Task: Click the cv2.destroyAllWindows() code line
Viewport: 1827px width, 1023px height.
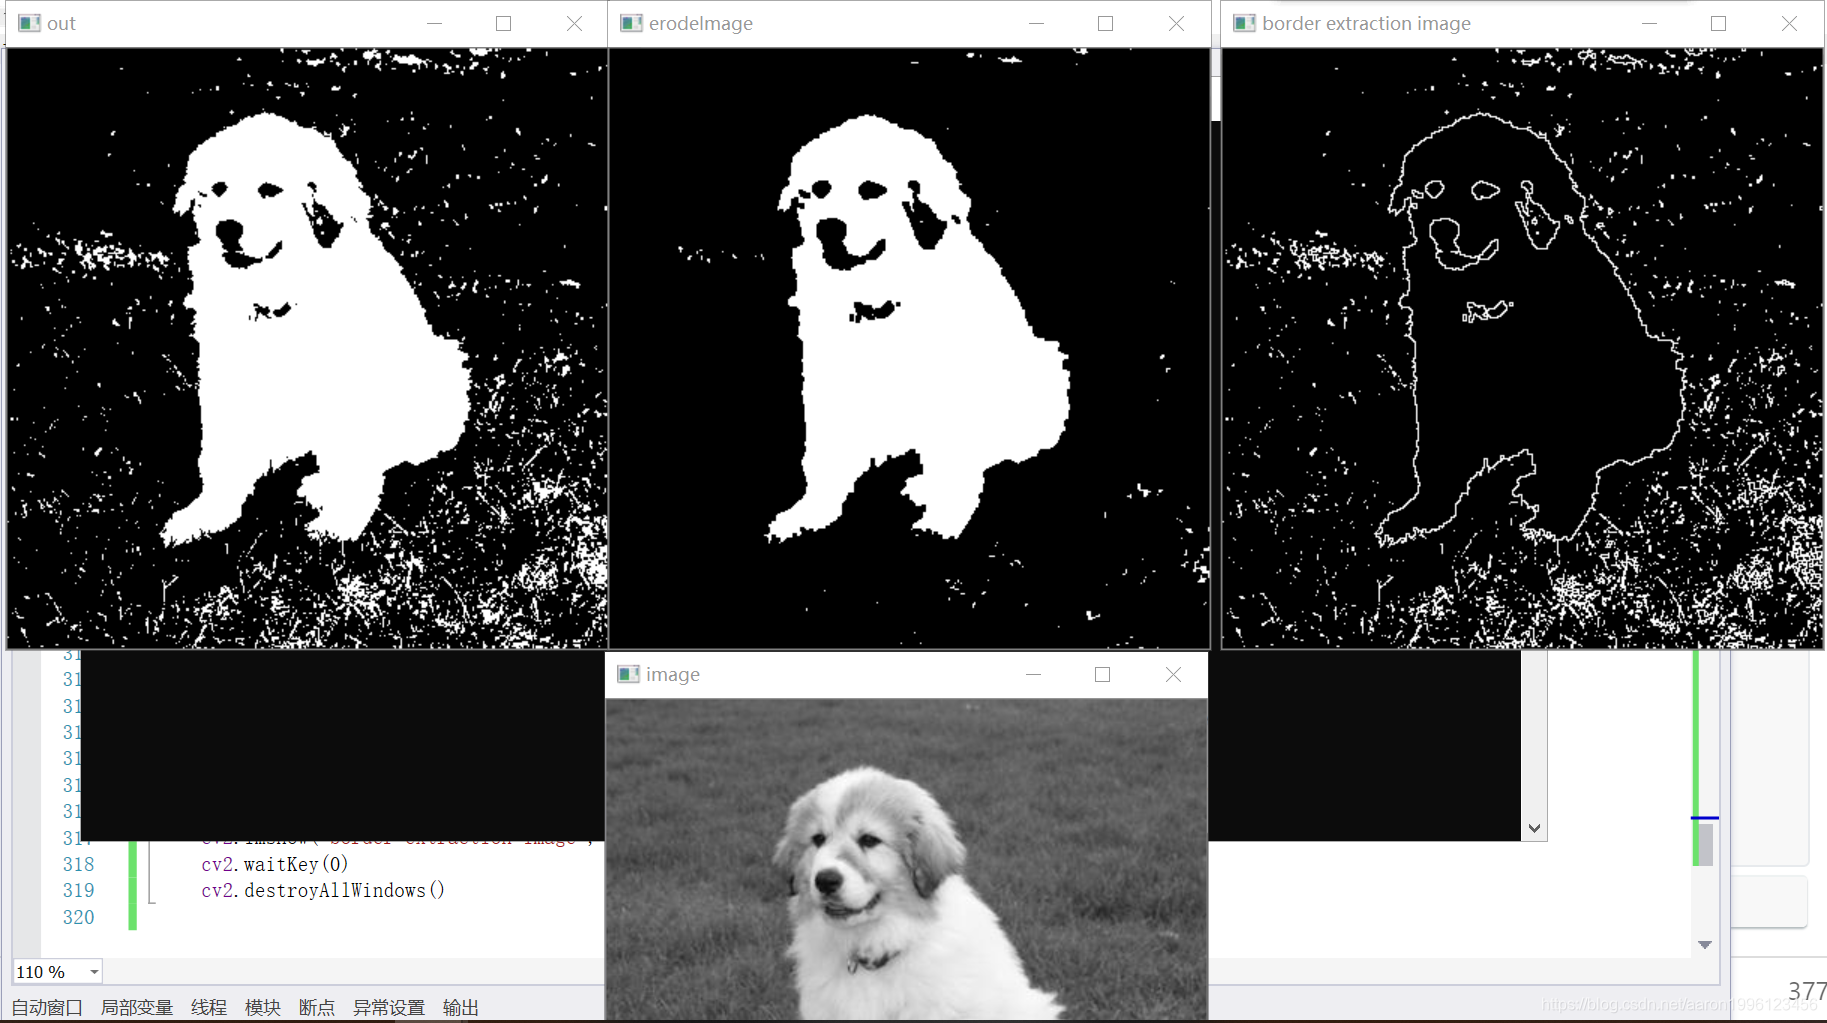Action: click(323, 890)
